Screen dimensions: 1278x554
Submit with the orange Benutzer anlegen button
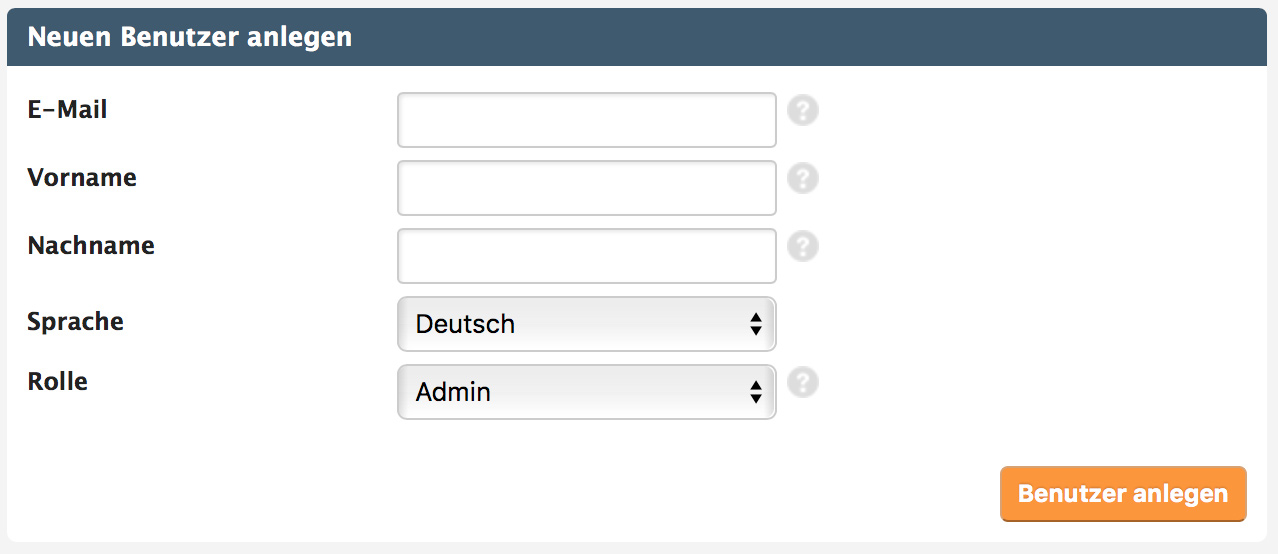(1123, 494)
